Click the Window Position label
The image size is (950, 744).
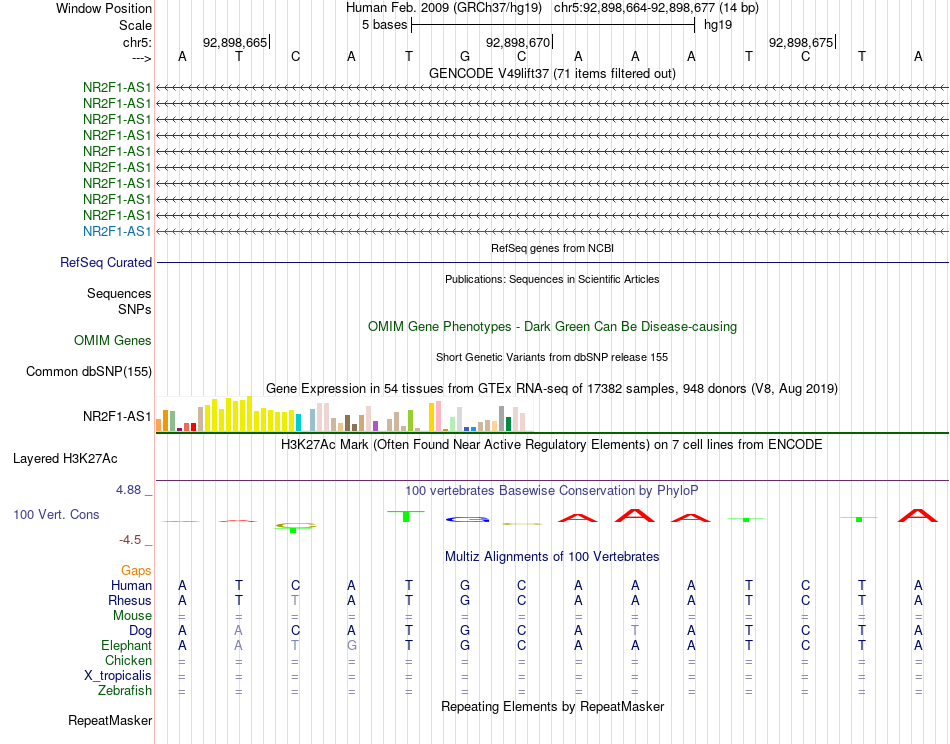point(104,8)
